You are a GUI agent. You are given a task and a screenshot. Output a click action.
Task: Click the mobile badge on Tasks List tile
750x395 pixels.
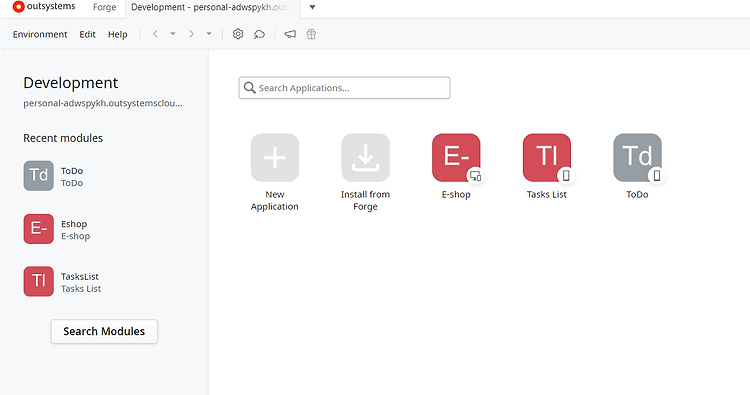[566, 176]
